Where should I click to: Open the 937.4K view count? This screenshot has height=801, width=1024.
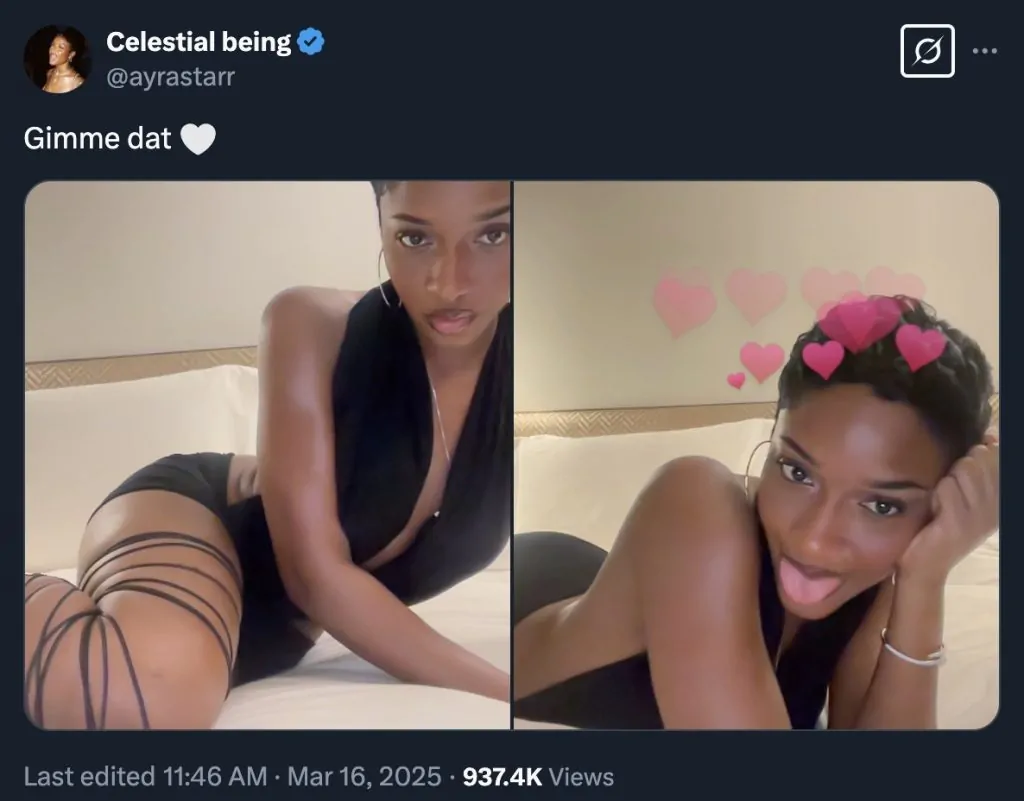[502, 777]
